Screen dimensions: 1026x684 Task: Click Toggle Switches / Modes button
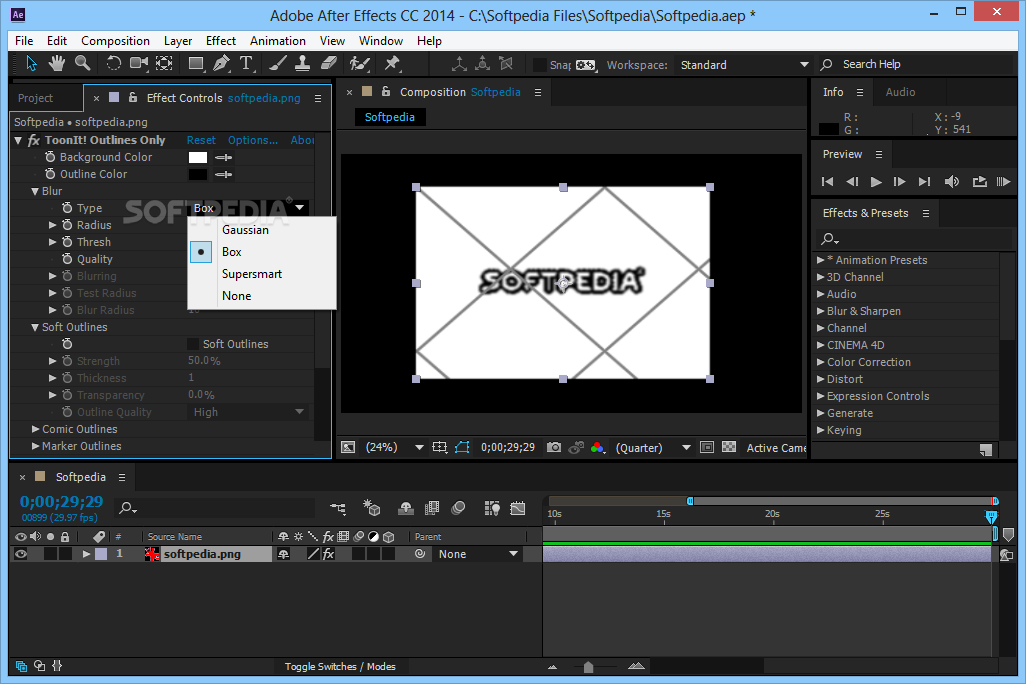[x=340, y=666]
